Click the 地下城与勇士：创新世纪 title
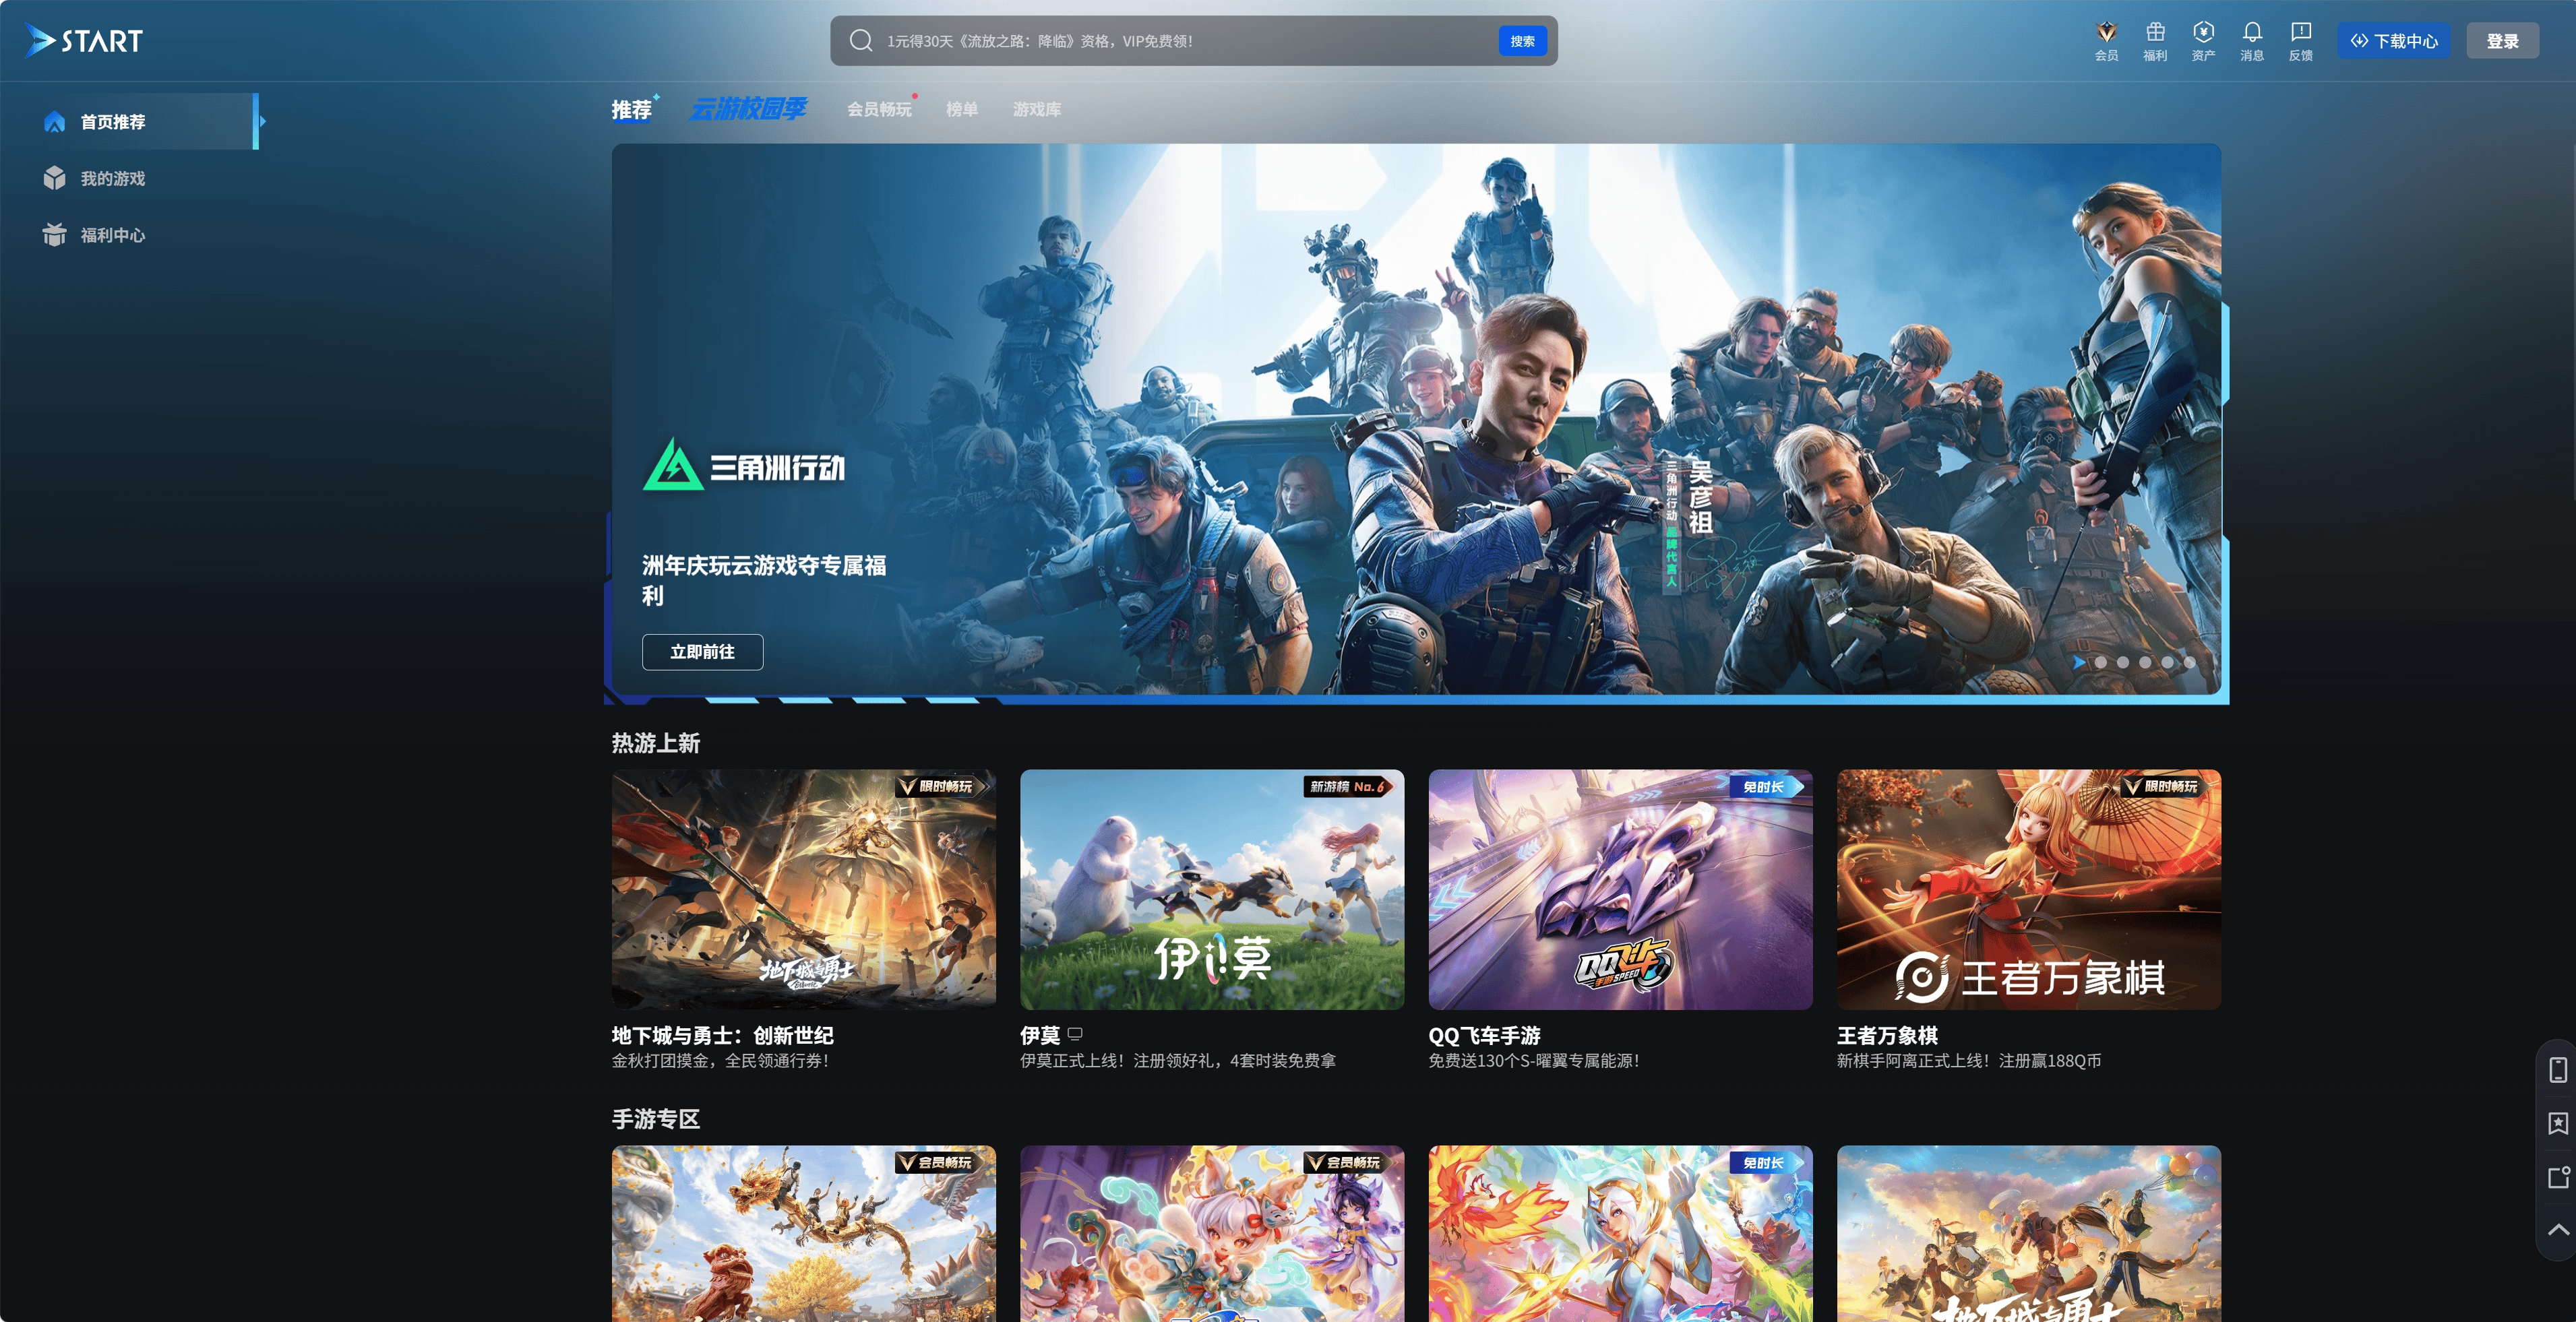This screenshot has width=2576, height=1322. point(723,1035)
